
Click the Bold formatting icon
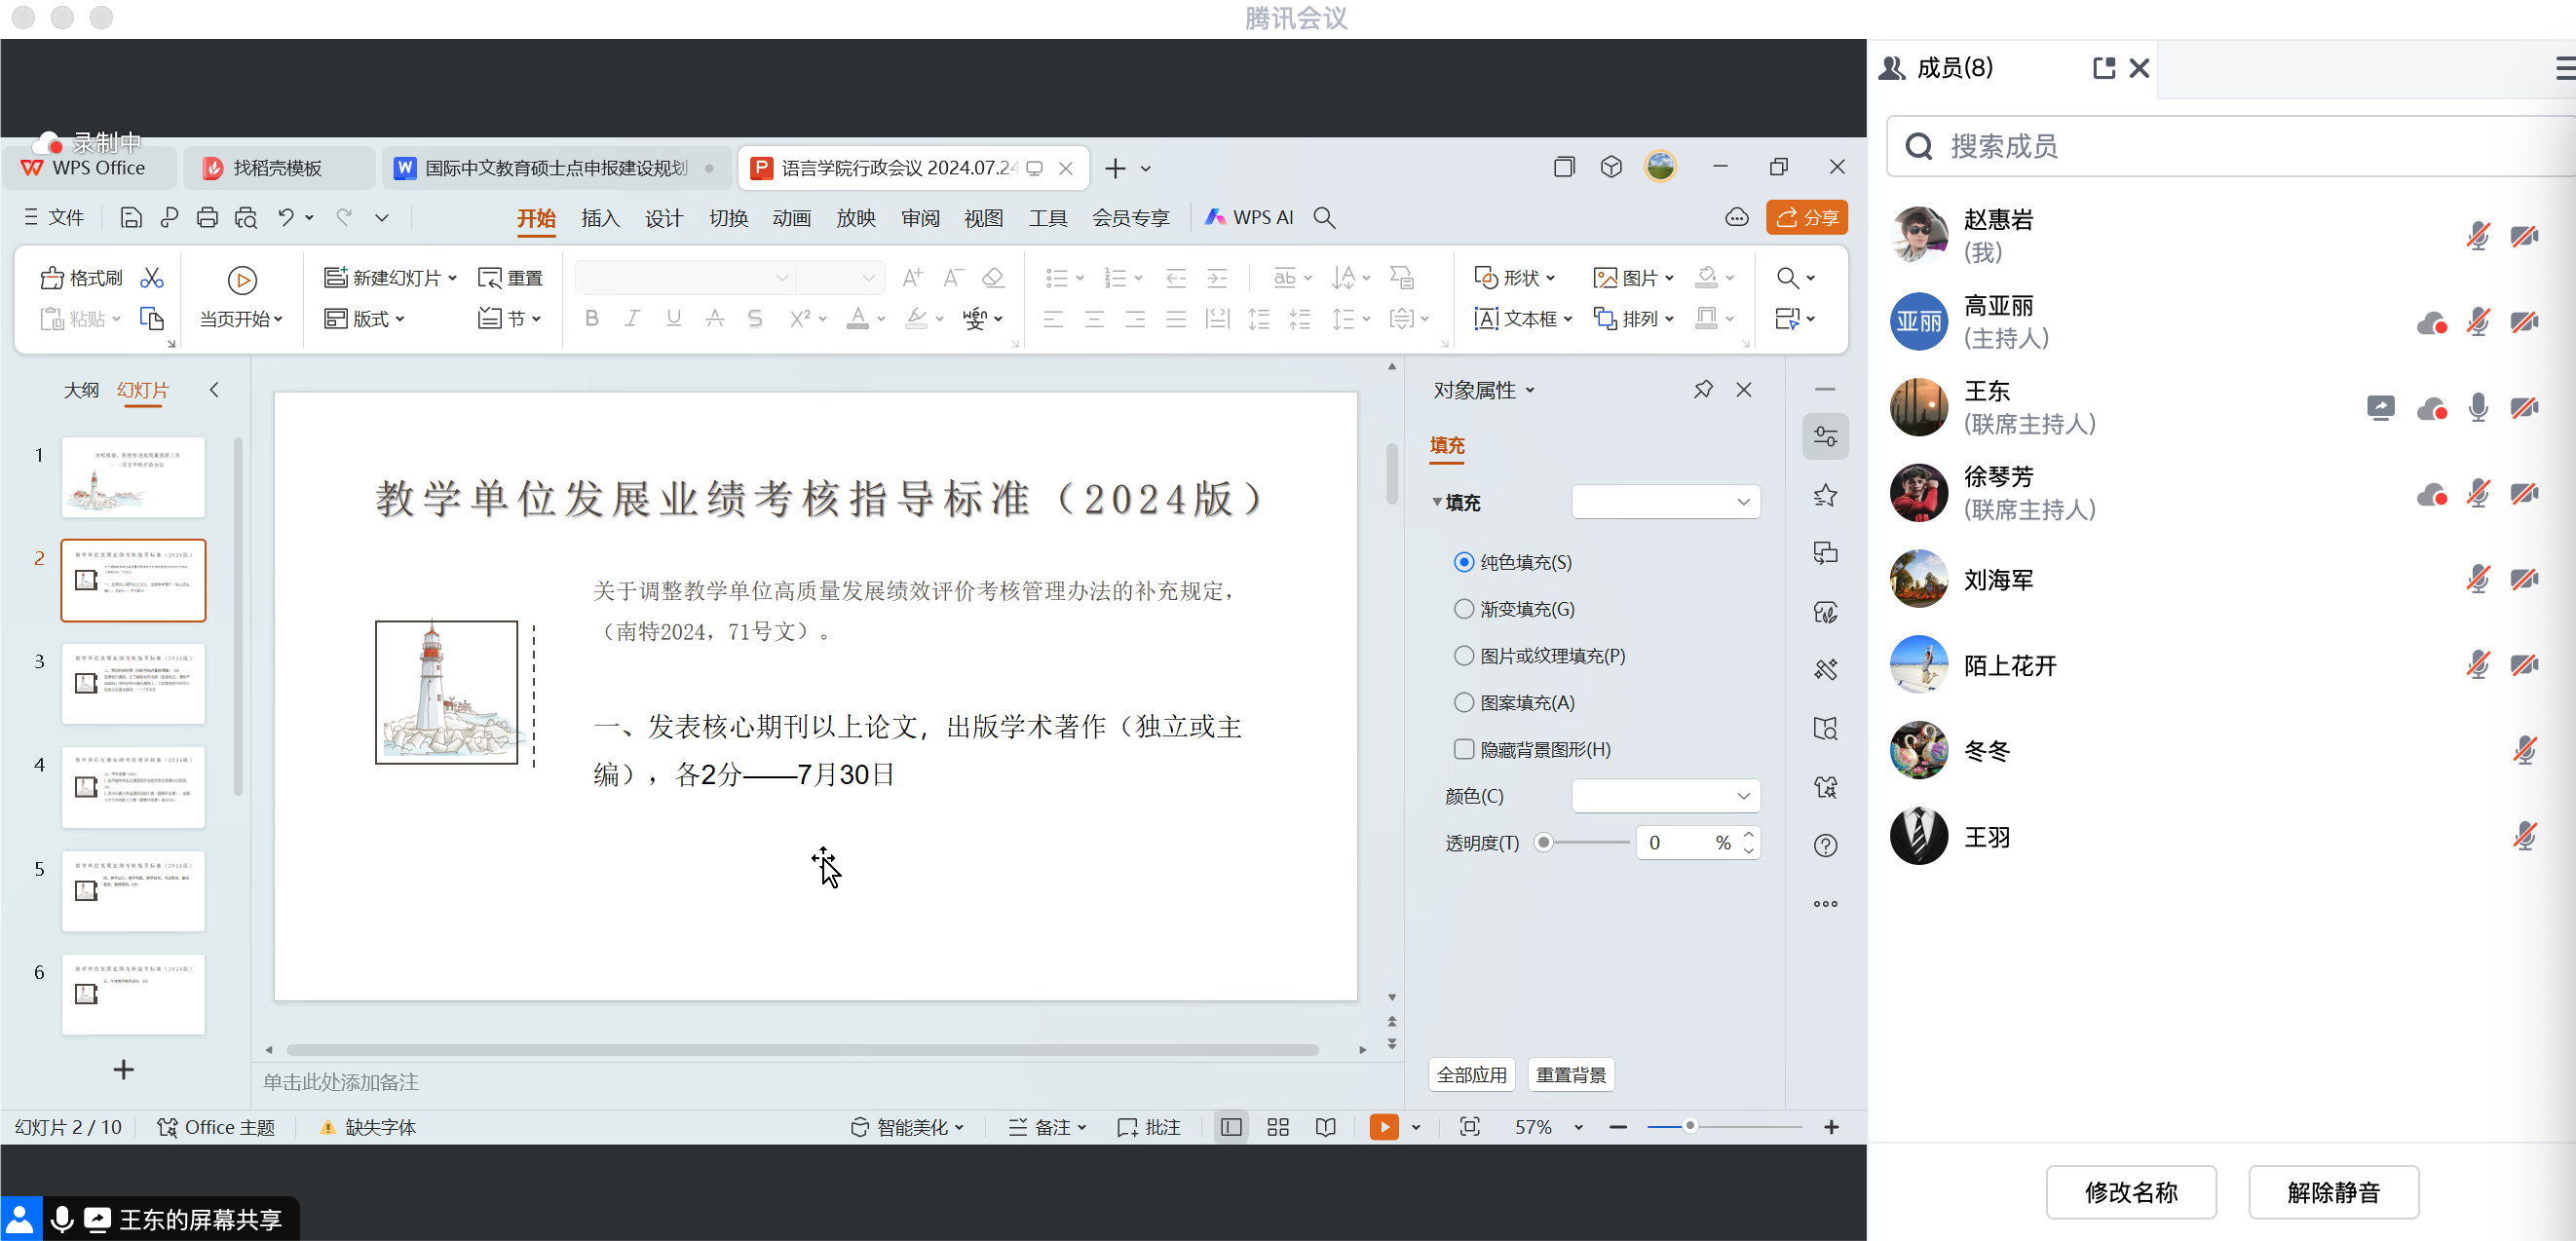[x=592, y=319]
